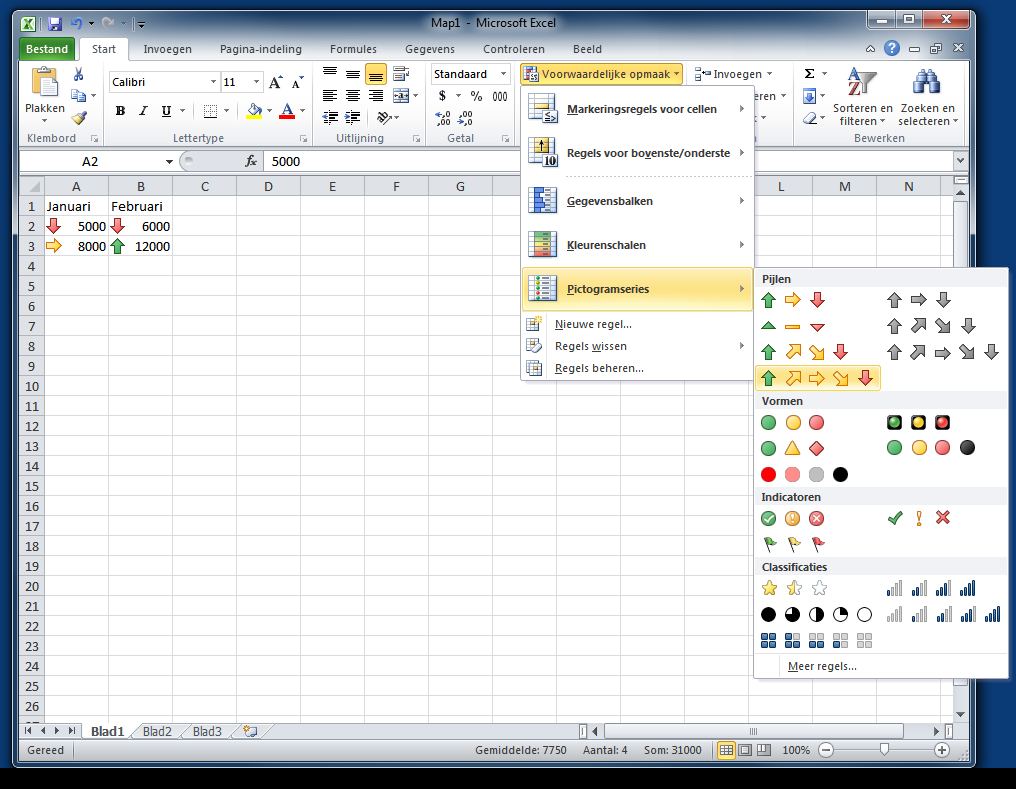The height and width of the screenshot is (789, 1016).
Task: Click the insert function fx button
Action: [x=251, y=161]
